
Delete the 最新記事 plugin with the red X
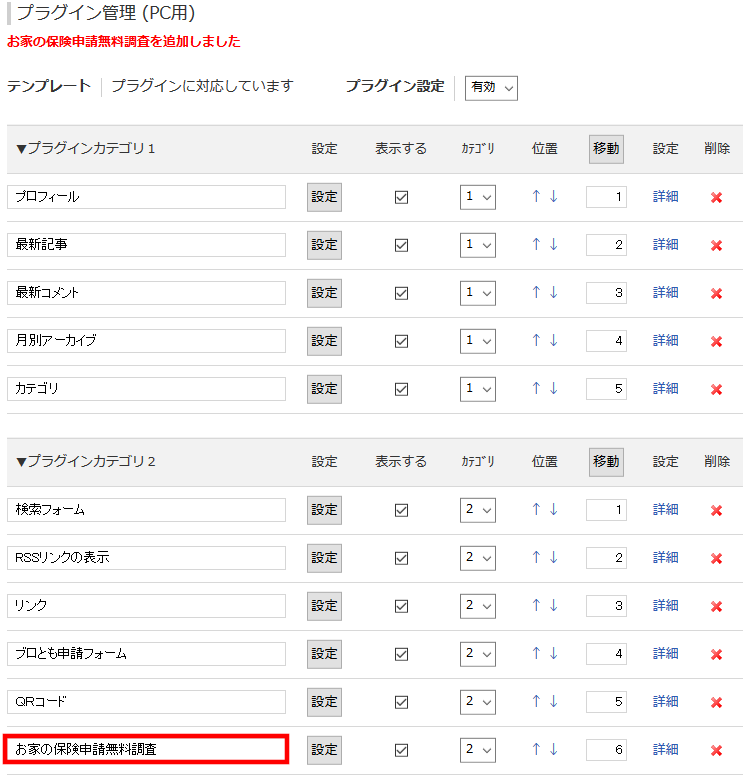point(716,246)
